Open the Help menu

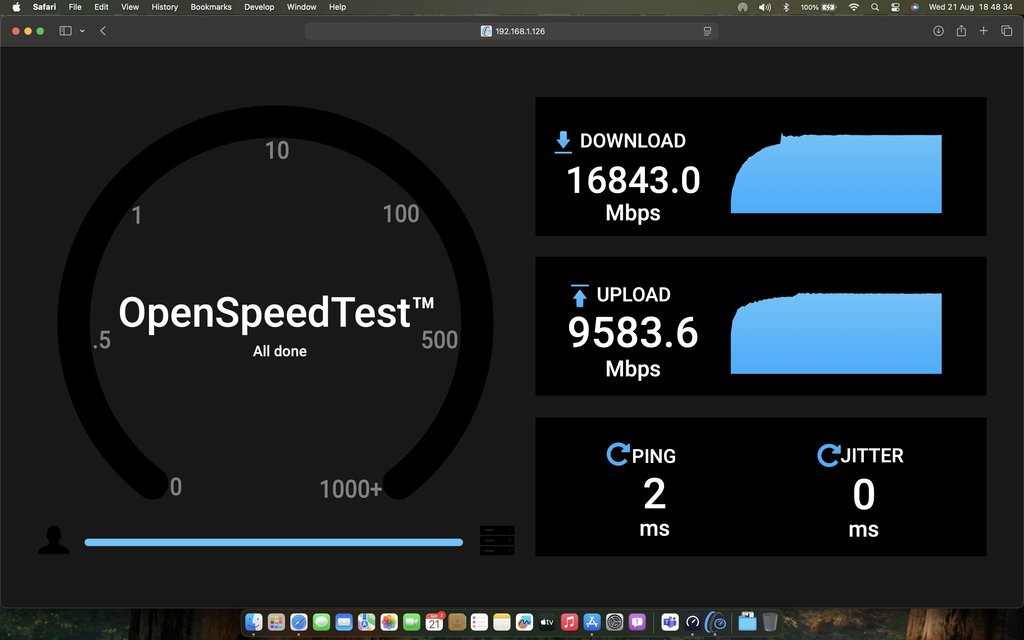pyautogui.click(x=338, y=7)
